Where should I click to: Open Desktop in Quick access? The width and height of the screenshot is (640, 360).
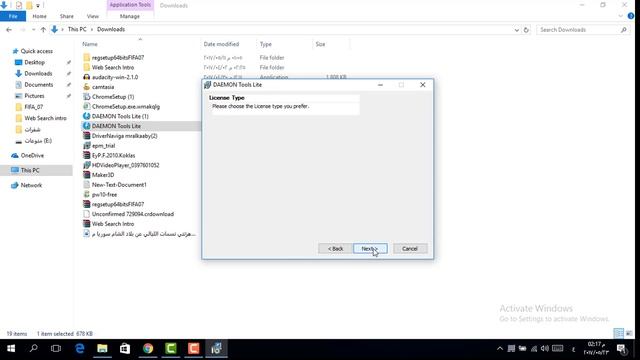34,62
